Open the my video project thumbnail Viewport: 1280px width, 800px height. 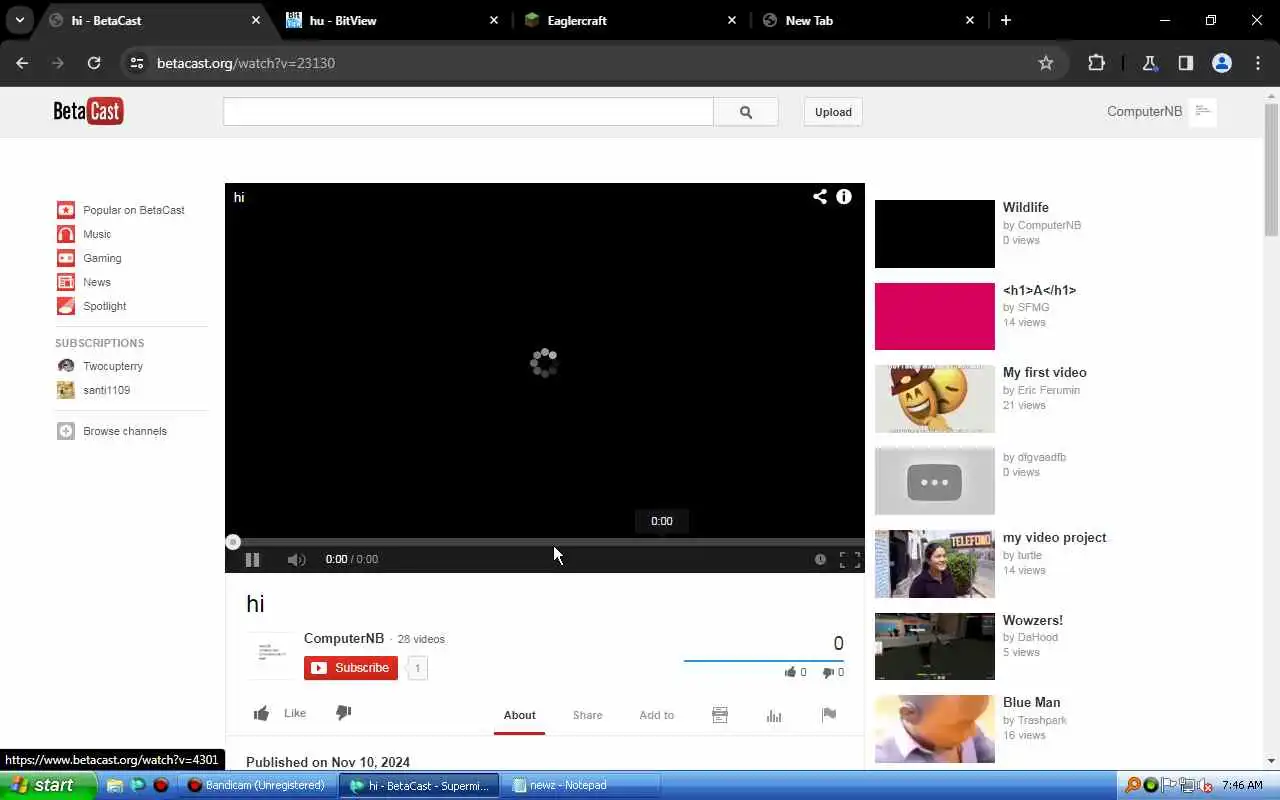pos(935,564)
